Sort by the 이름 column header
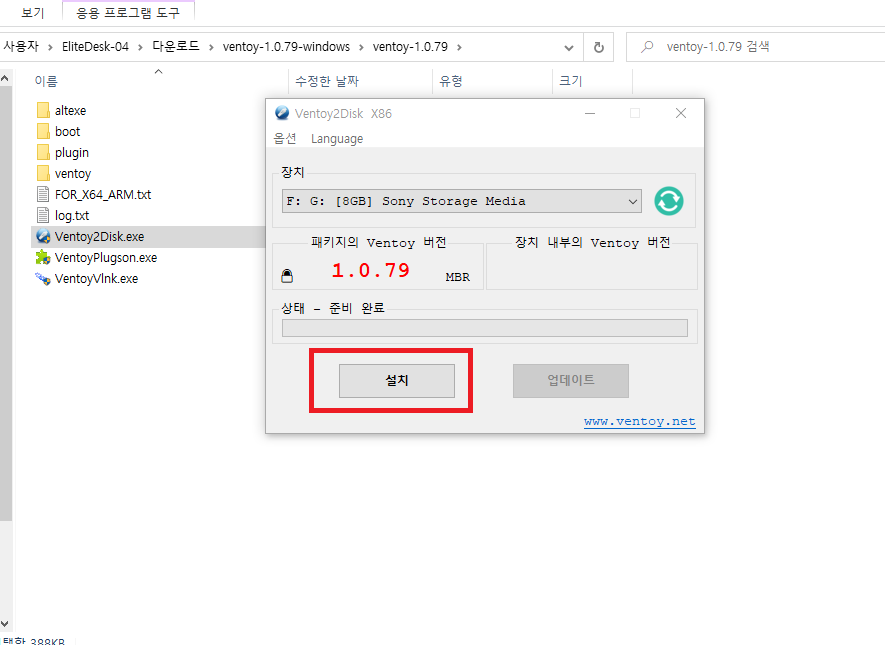This screenshot has width=885, height=645. (x=46, y=81)
